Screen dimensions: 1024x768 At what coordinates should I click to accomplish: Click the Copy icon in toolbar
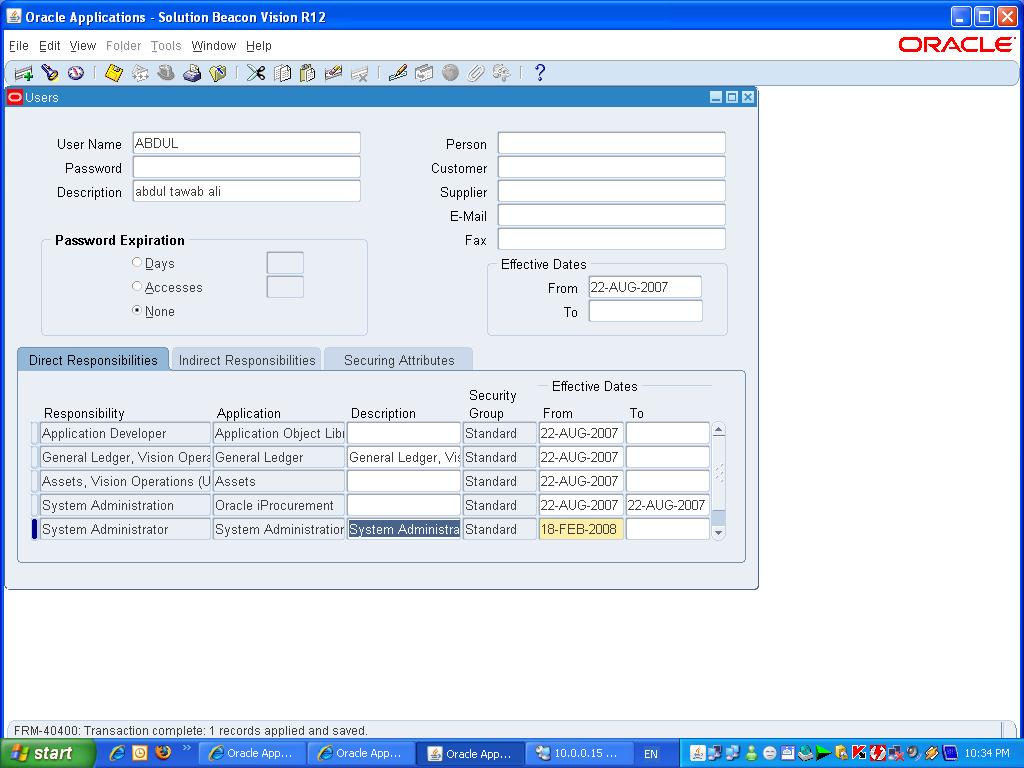pos(282,73)
